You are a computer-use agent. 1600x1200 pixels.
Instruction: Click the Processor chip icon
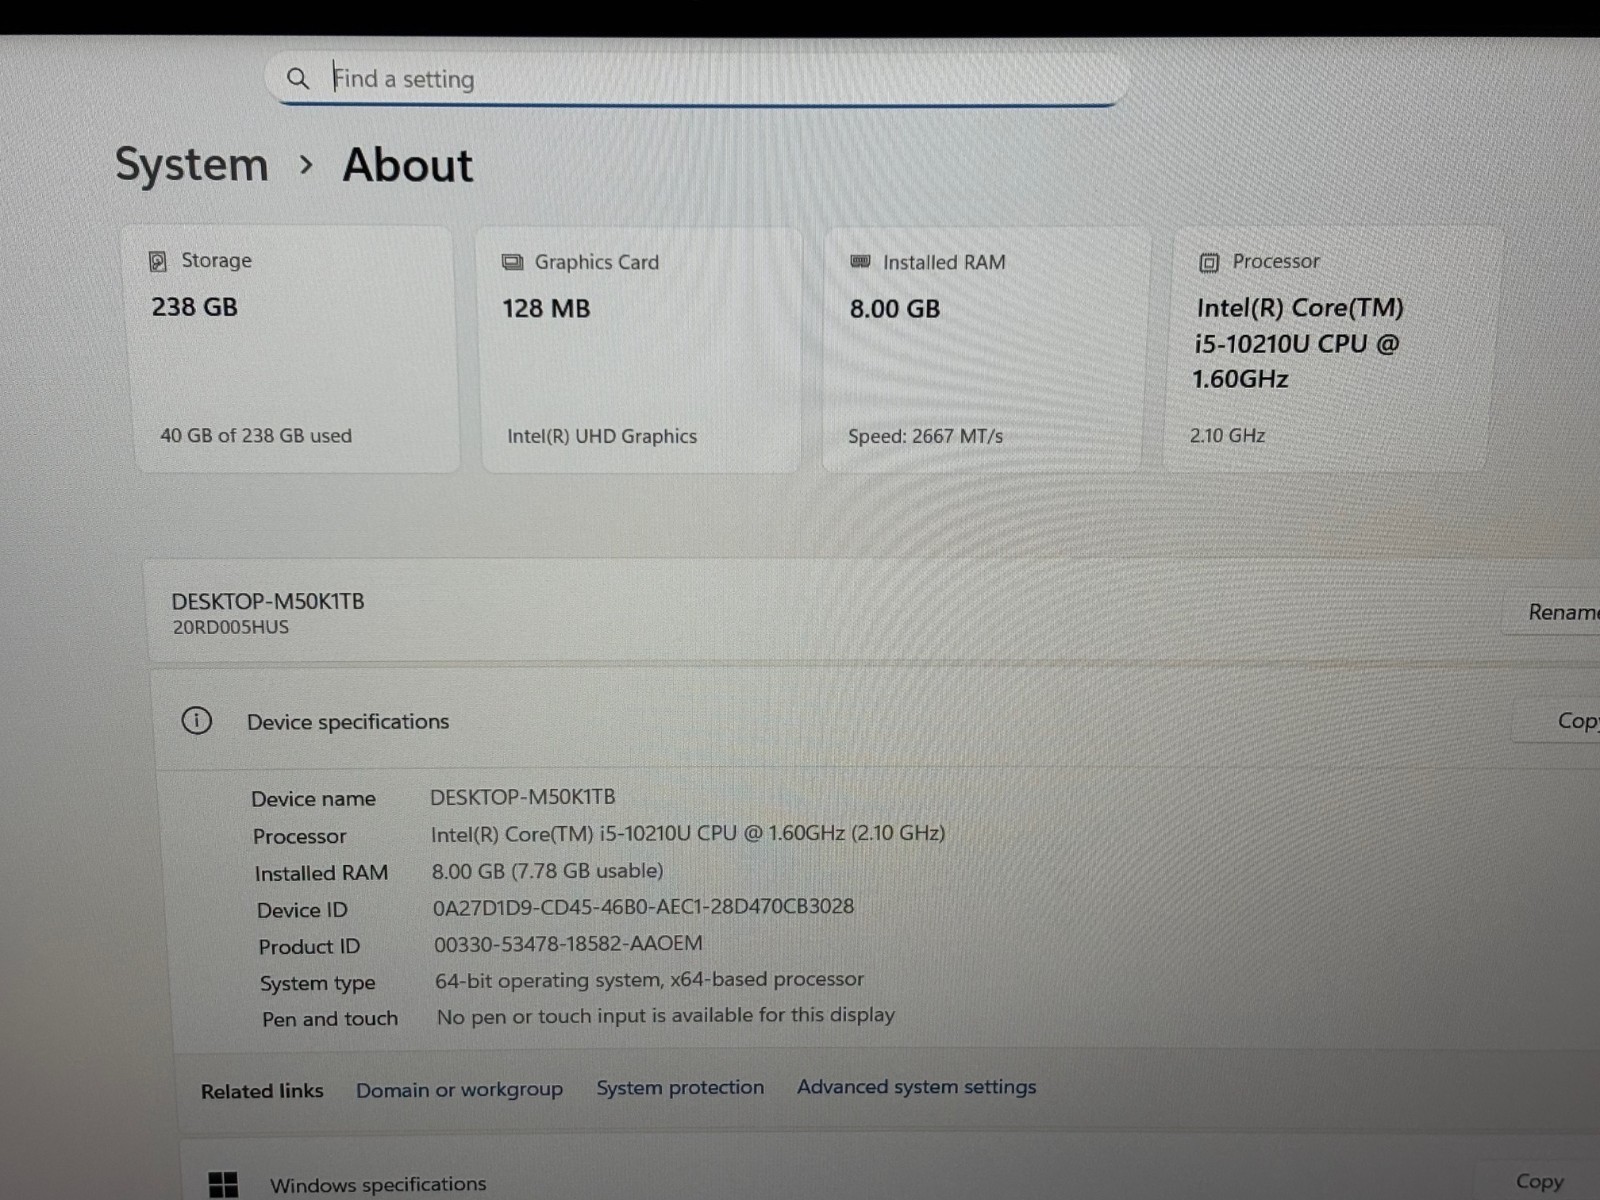[x=1209, y=262]
